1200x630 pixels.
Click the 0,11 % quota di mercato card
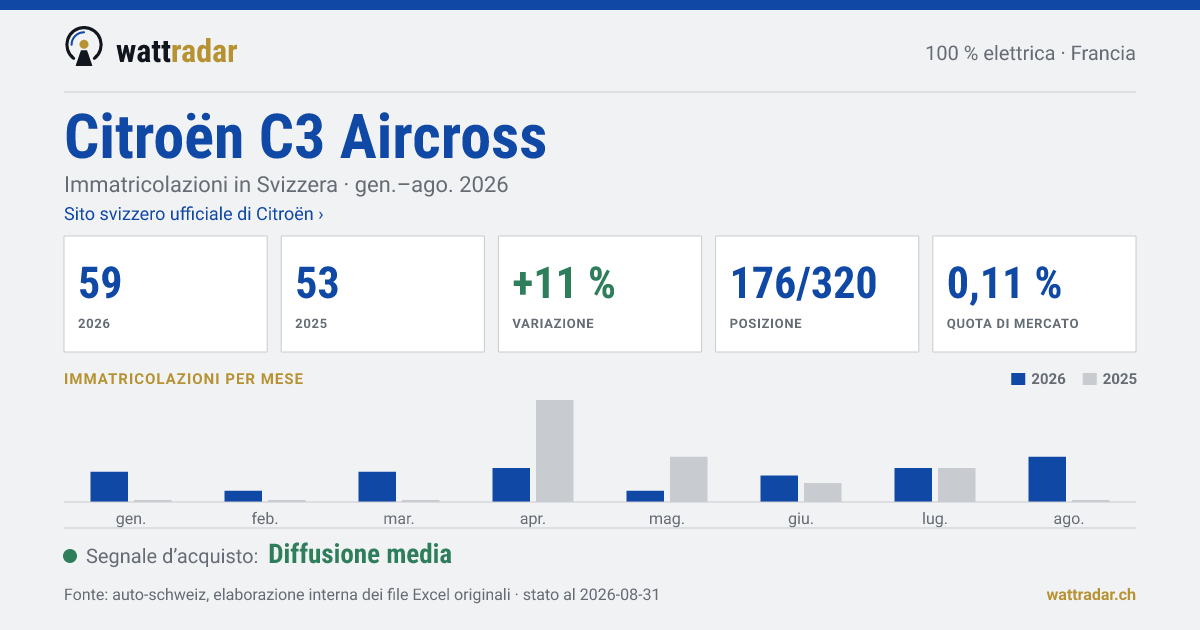1034,294
